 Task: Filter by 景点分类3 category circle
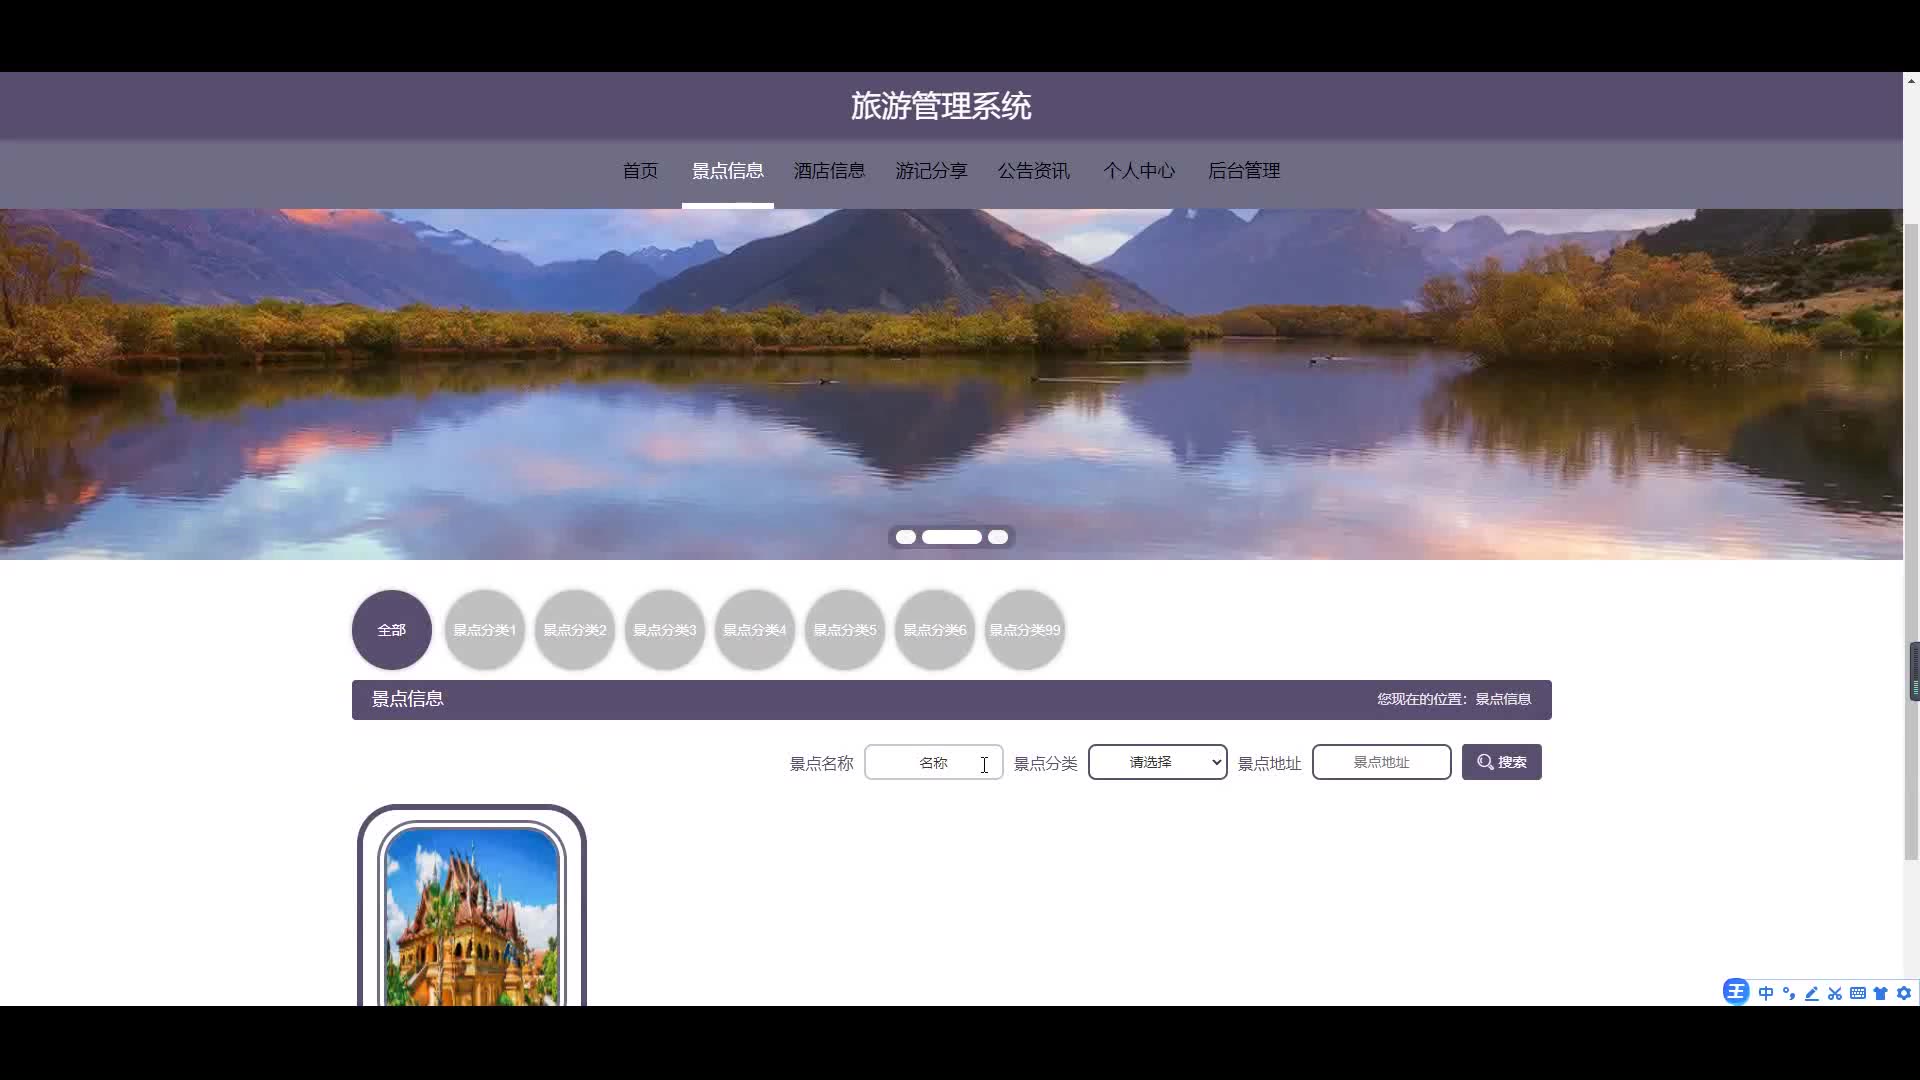[x=664, y=630]
